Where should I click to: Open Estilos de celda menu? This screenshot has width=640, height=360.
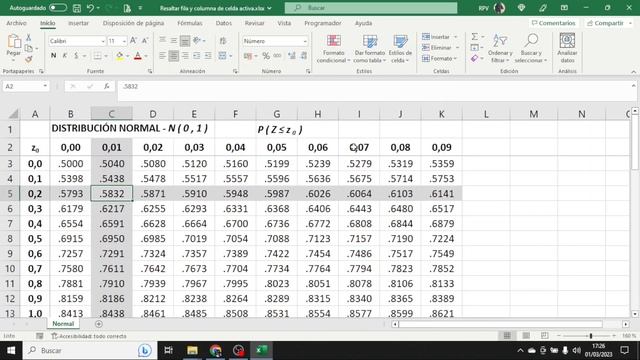click(400, 49)
